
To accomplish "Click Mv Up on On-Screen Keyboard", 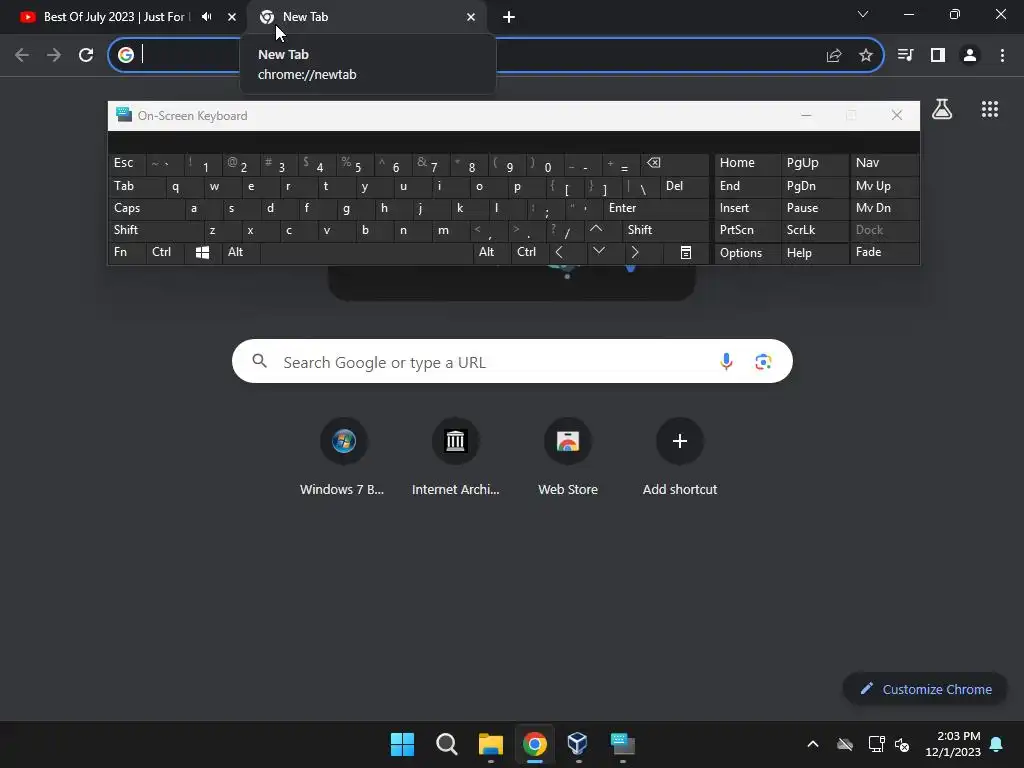I will click(x=884, y=187).
